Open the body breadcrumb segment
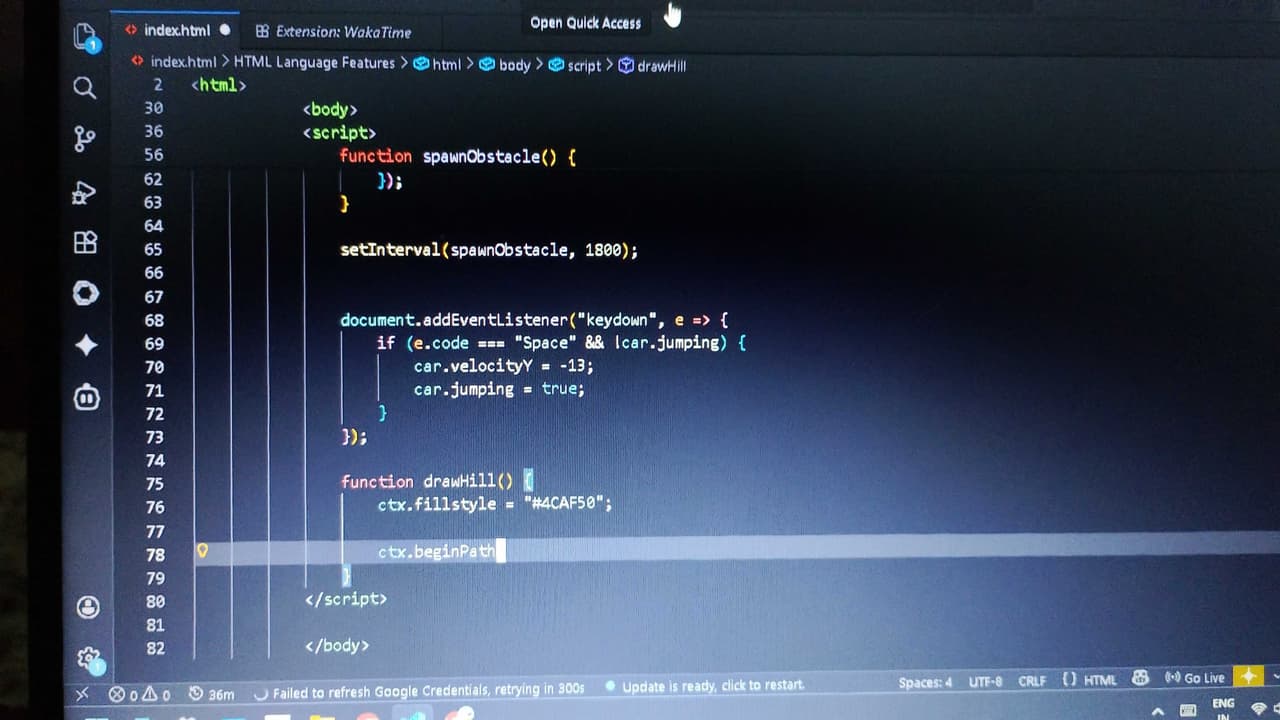Screen dimensions: 1280x720 click(505, 65)
